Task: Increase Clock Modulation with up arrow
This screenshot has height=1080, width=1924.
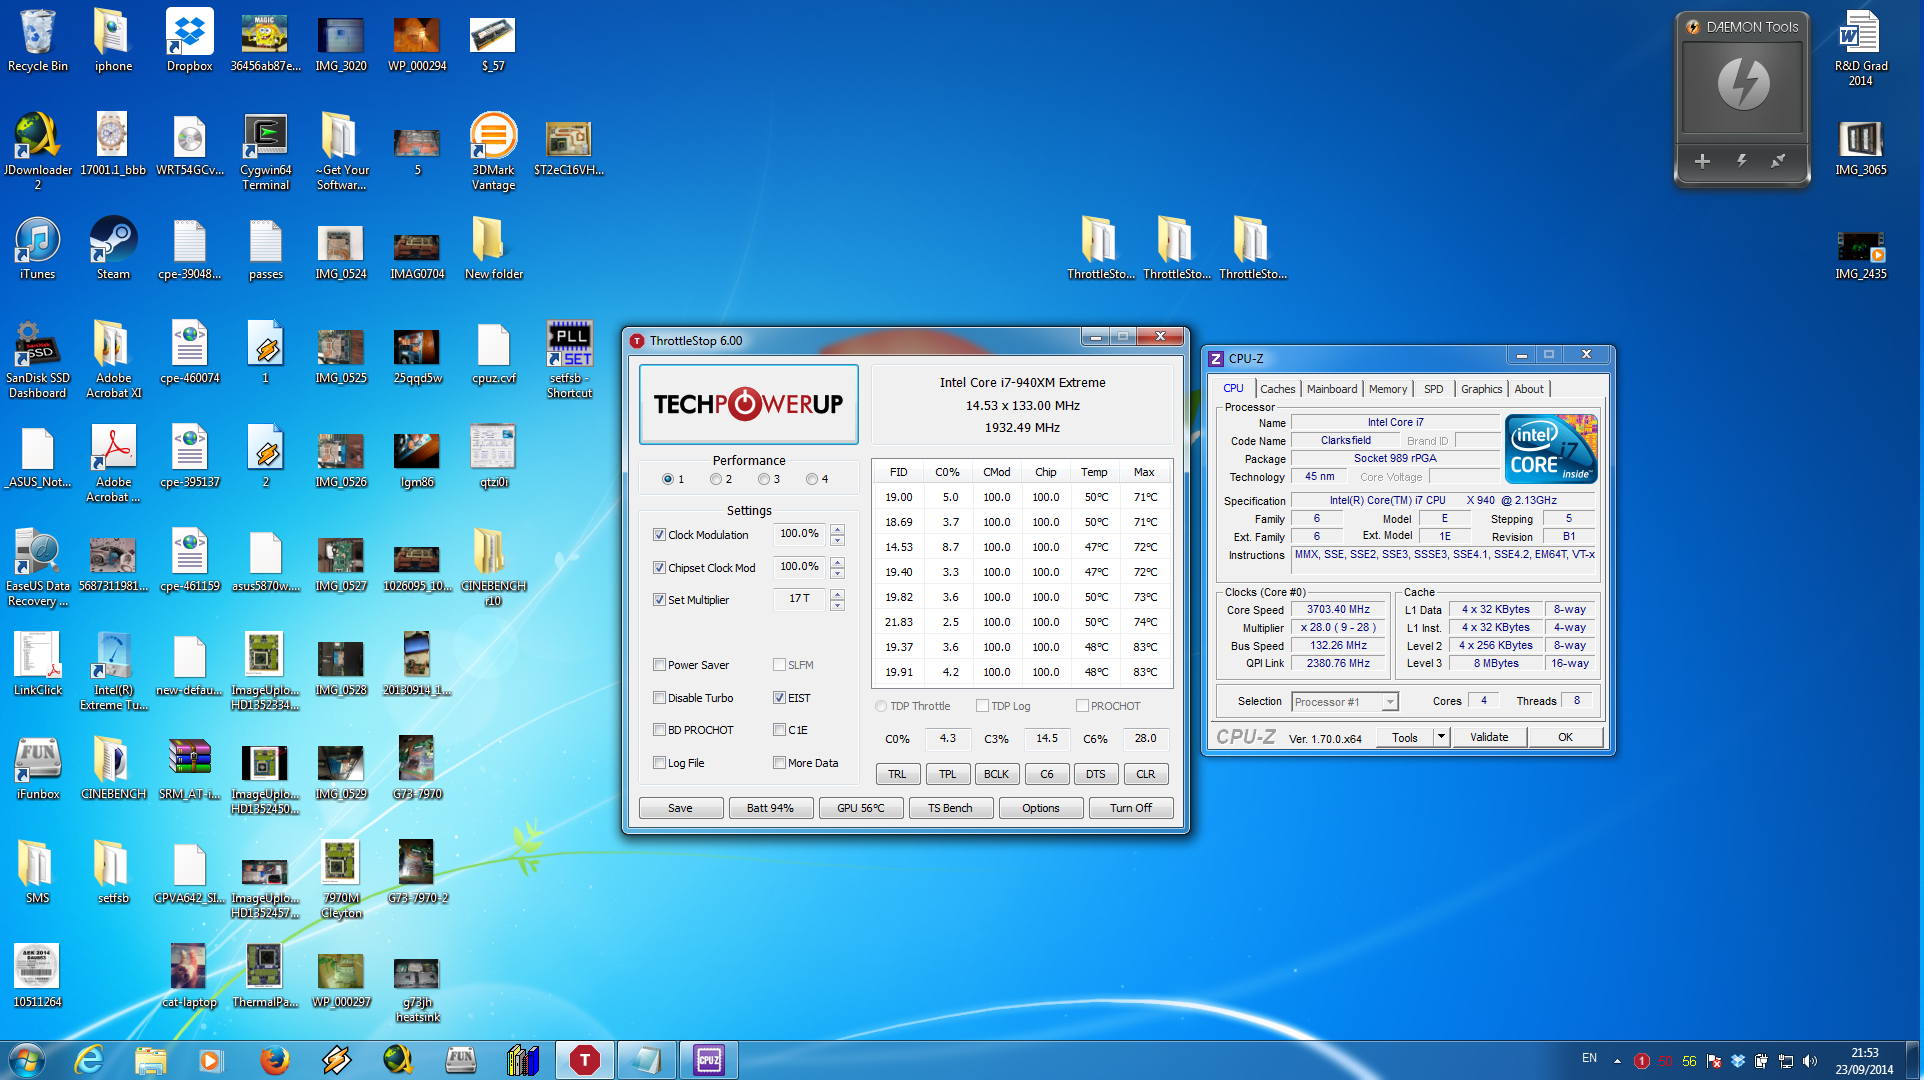Action: (838, 529)
